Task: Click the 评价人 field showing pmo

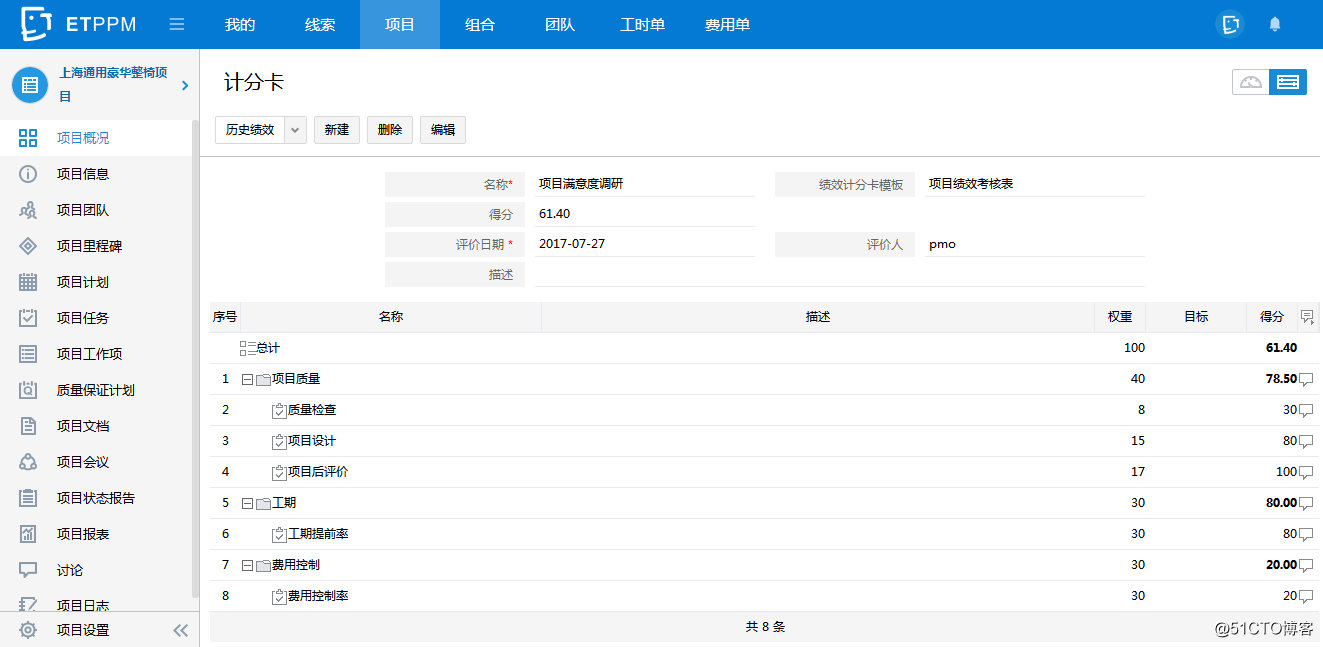Action: 1035,244
